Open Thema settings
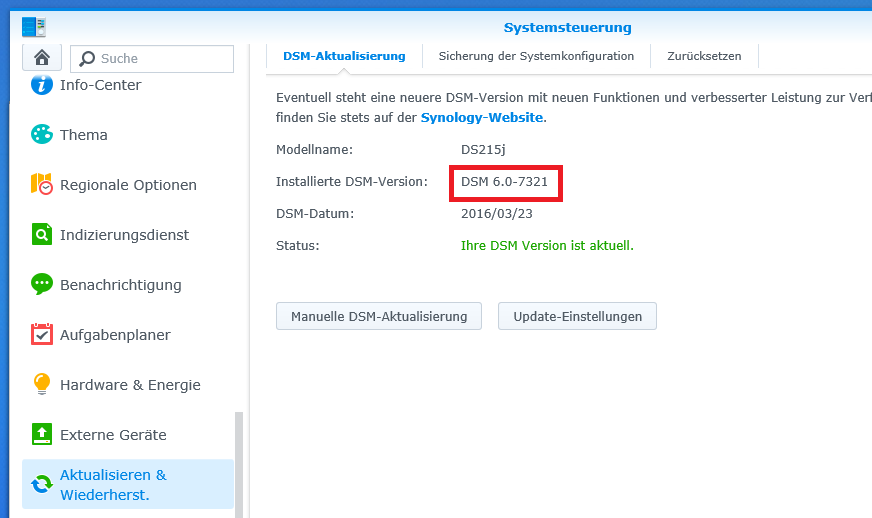872x518 pixels. pyautogui.click(x=128, y=135)
